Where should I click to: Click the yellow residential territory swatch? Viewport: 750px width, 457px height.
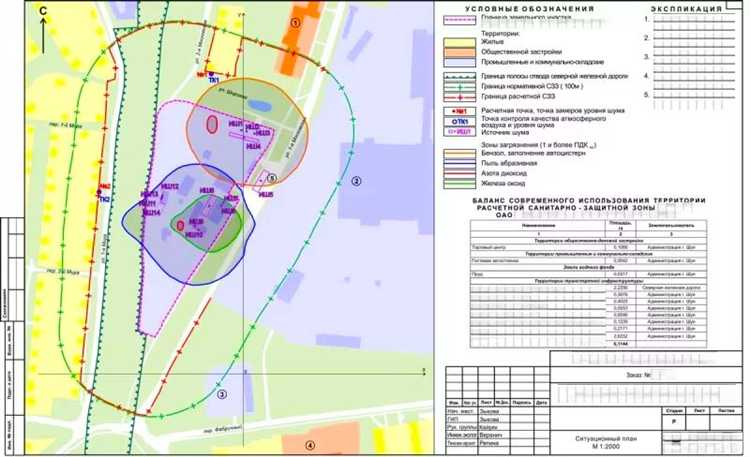(461, 42)
